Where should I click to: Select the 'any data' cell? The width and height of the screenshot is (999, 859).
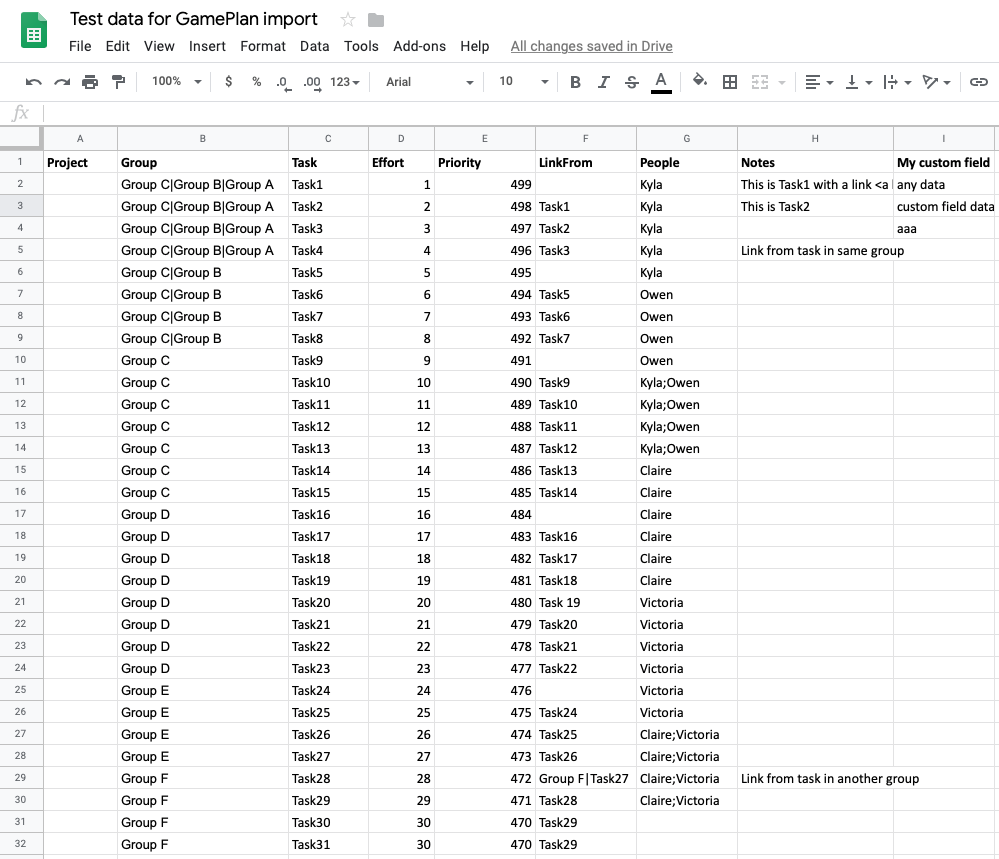click(944, 184)
